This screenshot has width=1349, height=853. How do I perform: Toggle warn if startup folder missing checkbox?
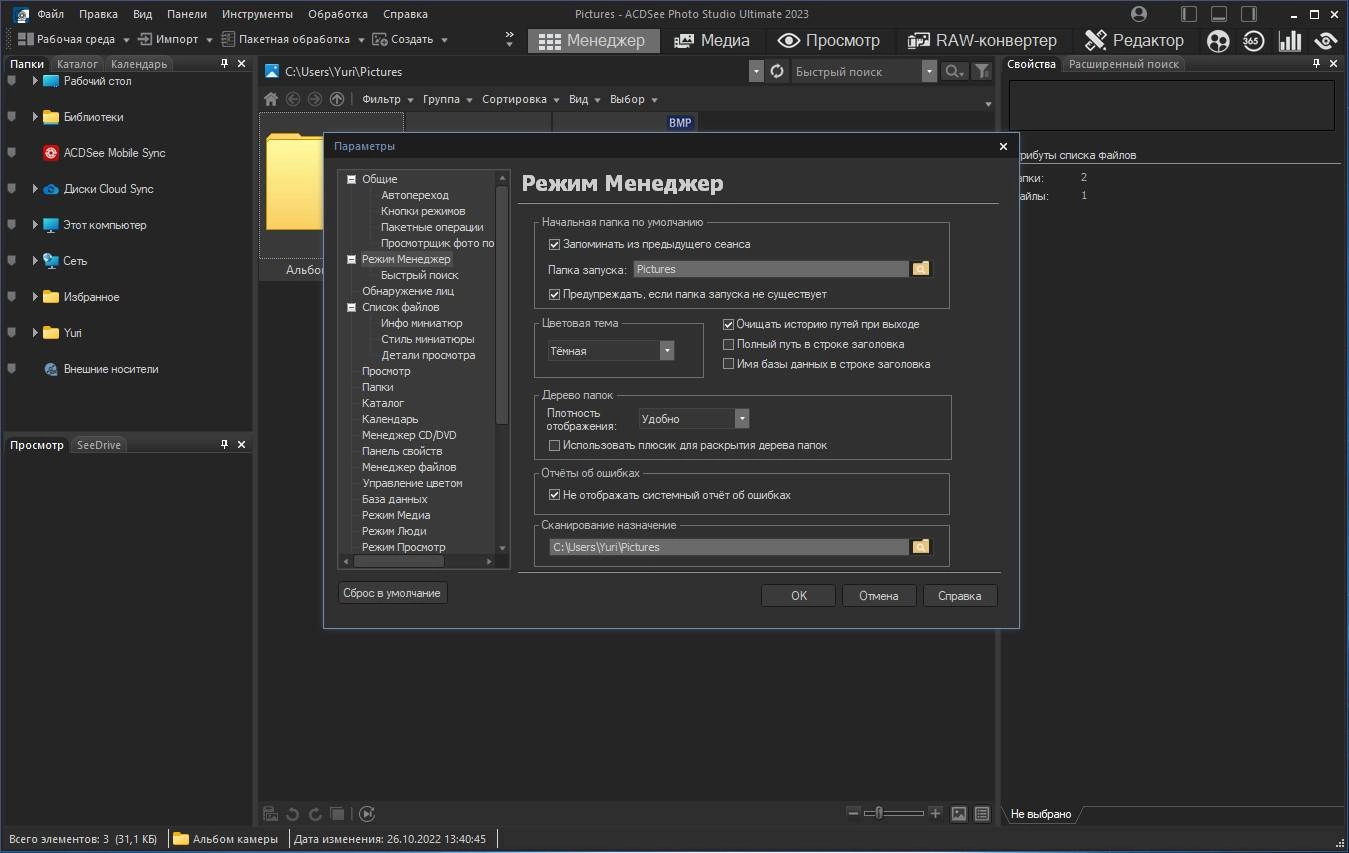coord(554,294)
